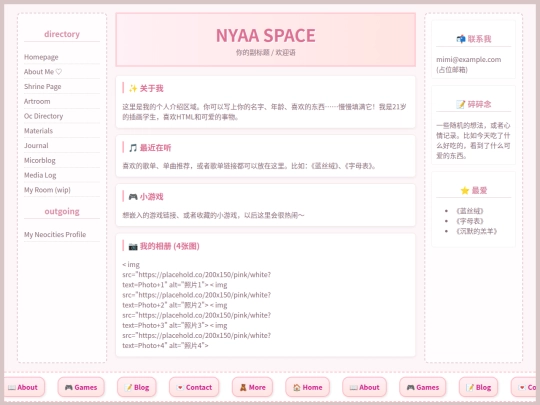The width and height of the screenshot is (540, 405).
Task: Click the 联系我 card heading
Action: (479, 39)
